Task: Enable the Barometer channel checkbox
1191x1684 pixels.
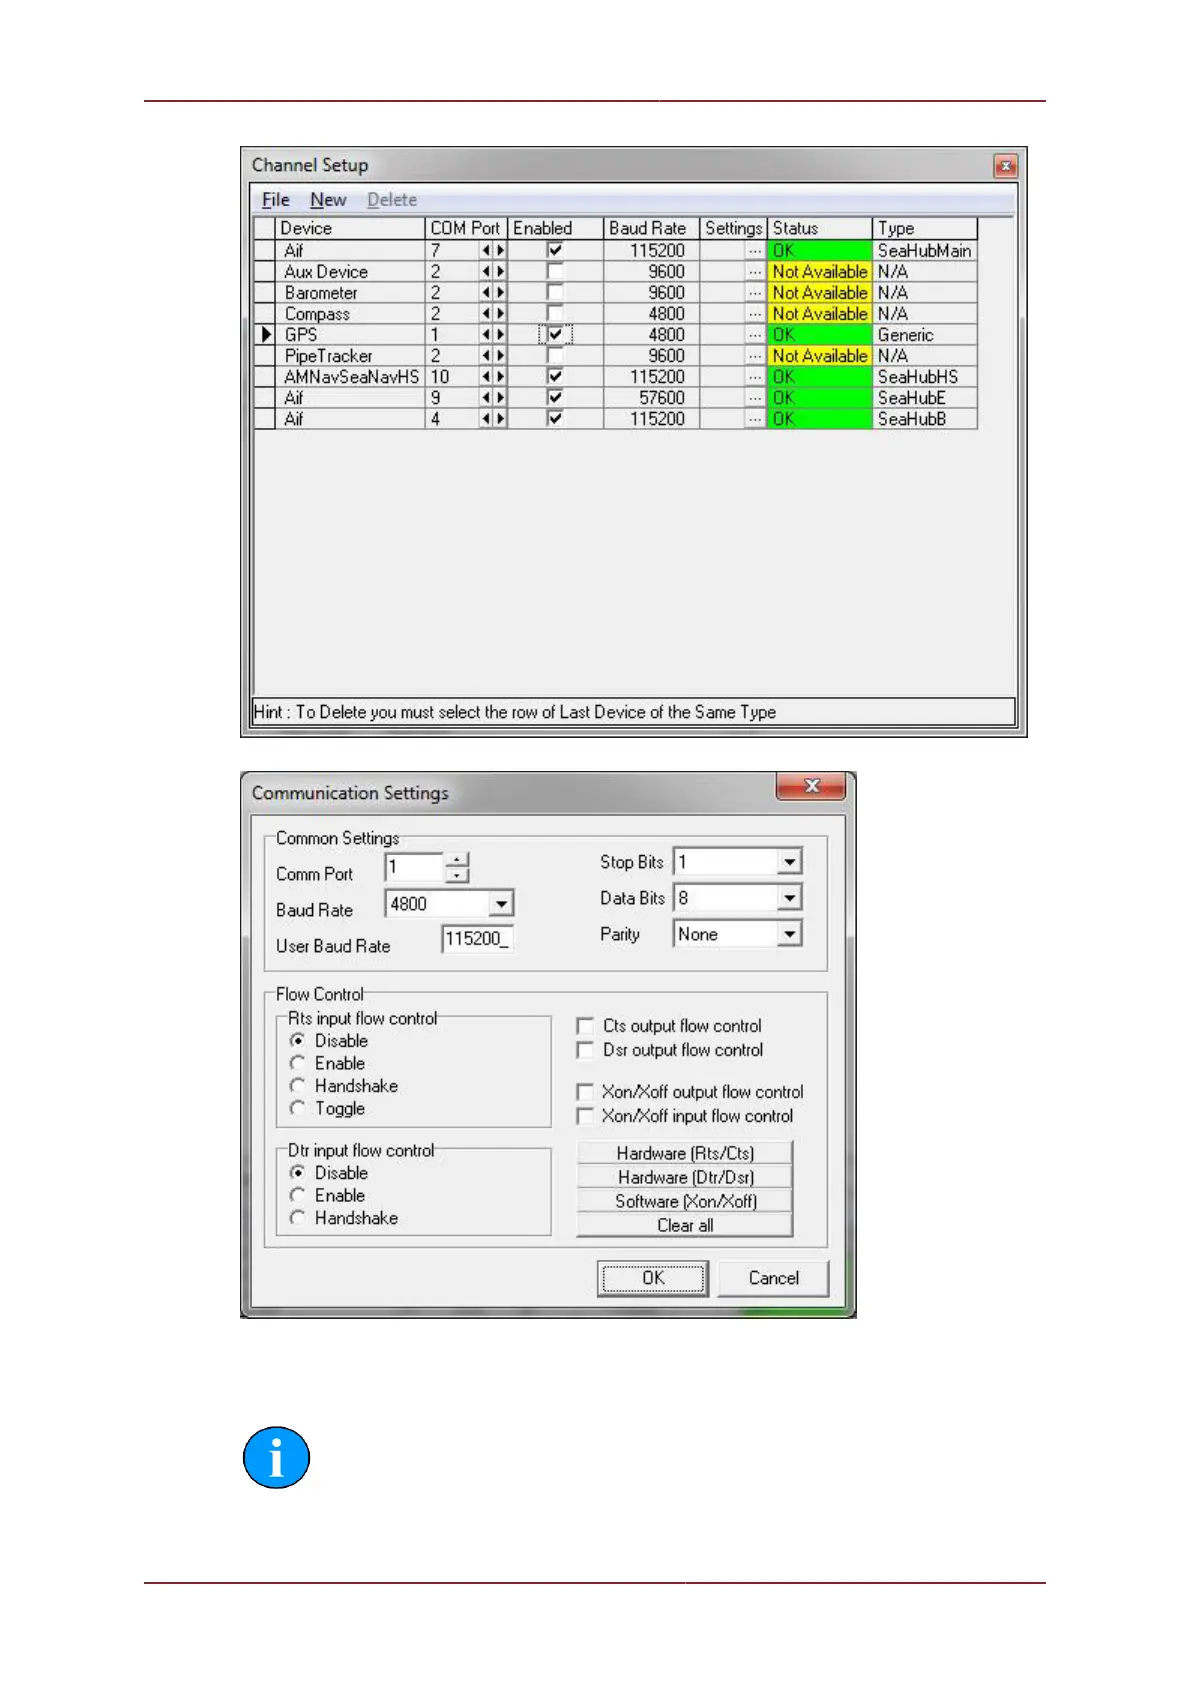Action: (x=555, y=292)
